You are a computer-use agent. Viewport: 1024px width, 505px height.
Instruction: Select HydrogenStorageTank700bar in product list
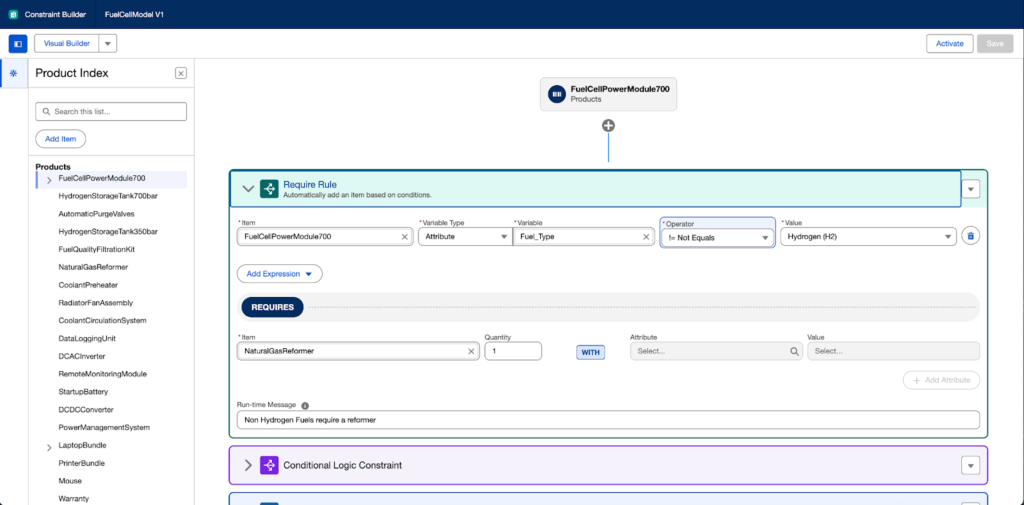coord(108,196)
